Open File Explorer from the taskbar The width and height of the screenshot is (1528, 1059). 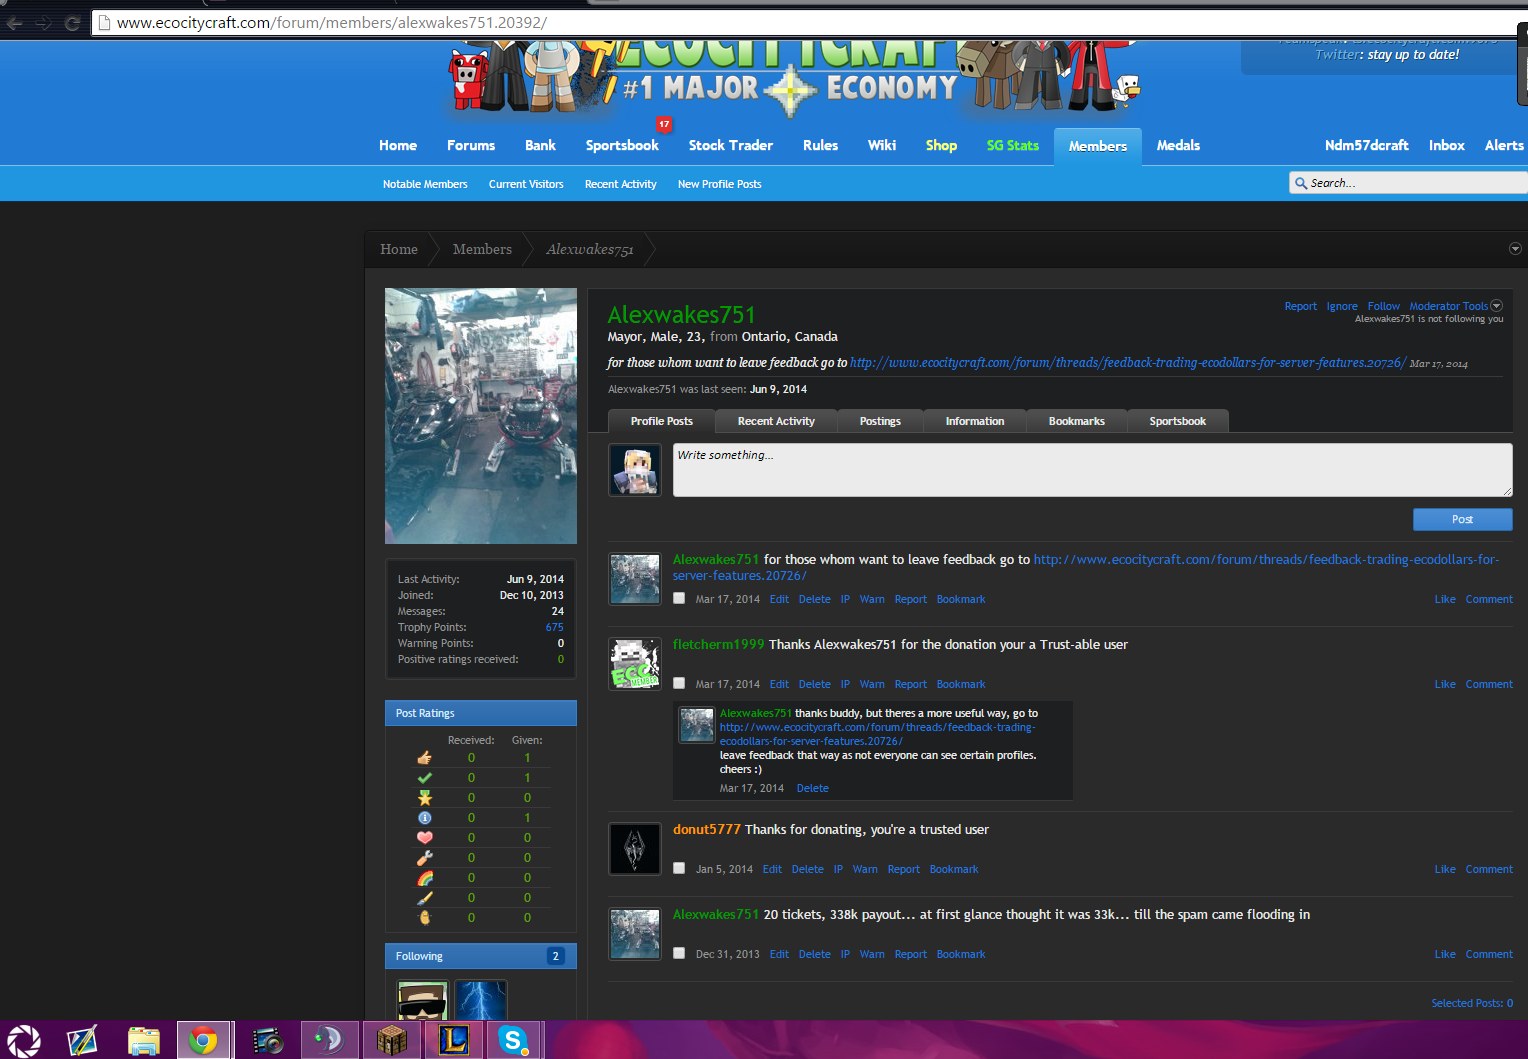click(x=143, y=1041)
